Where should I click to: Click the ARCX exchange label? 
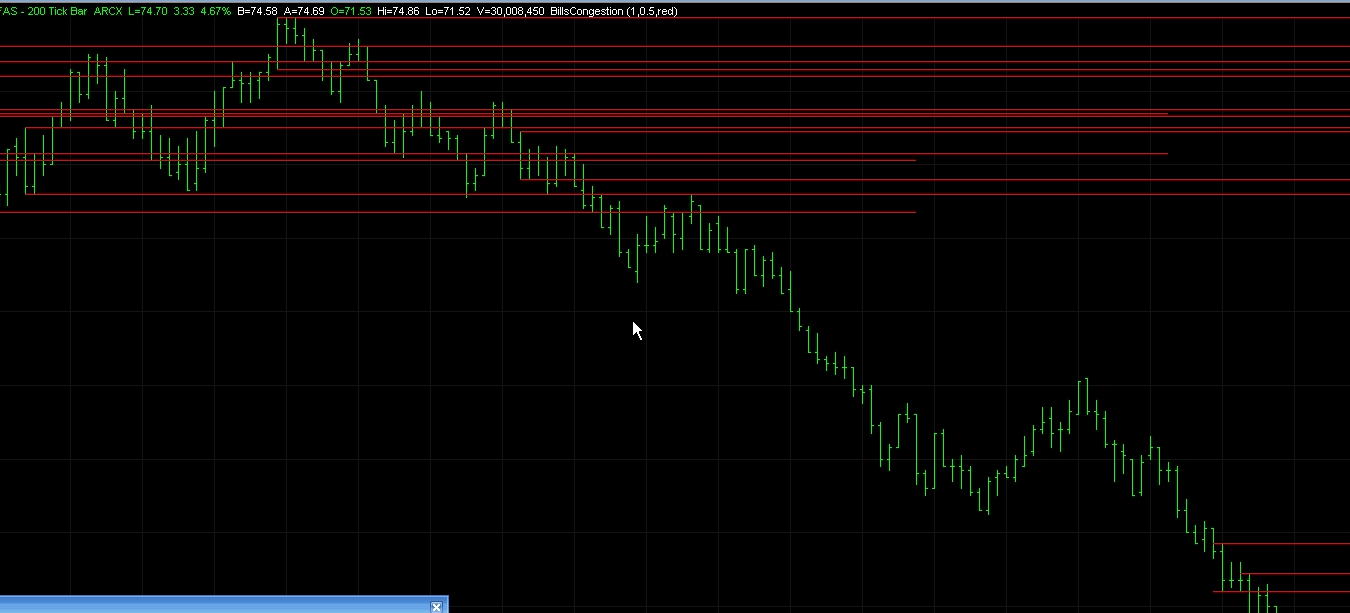tap(108, 11)
